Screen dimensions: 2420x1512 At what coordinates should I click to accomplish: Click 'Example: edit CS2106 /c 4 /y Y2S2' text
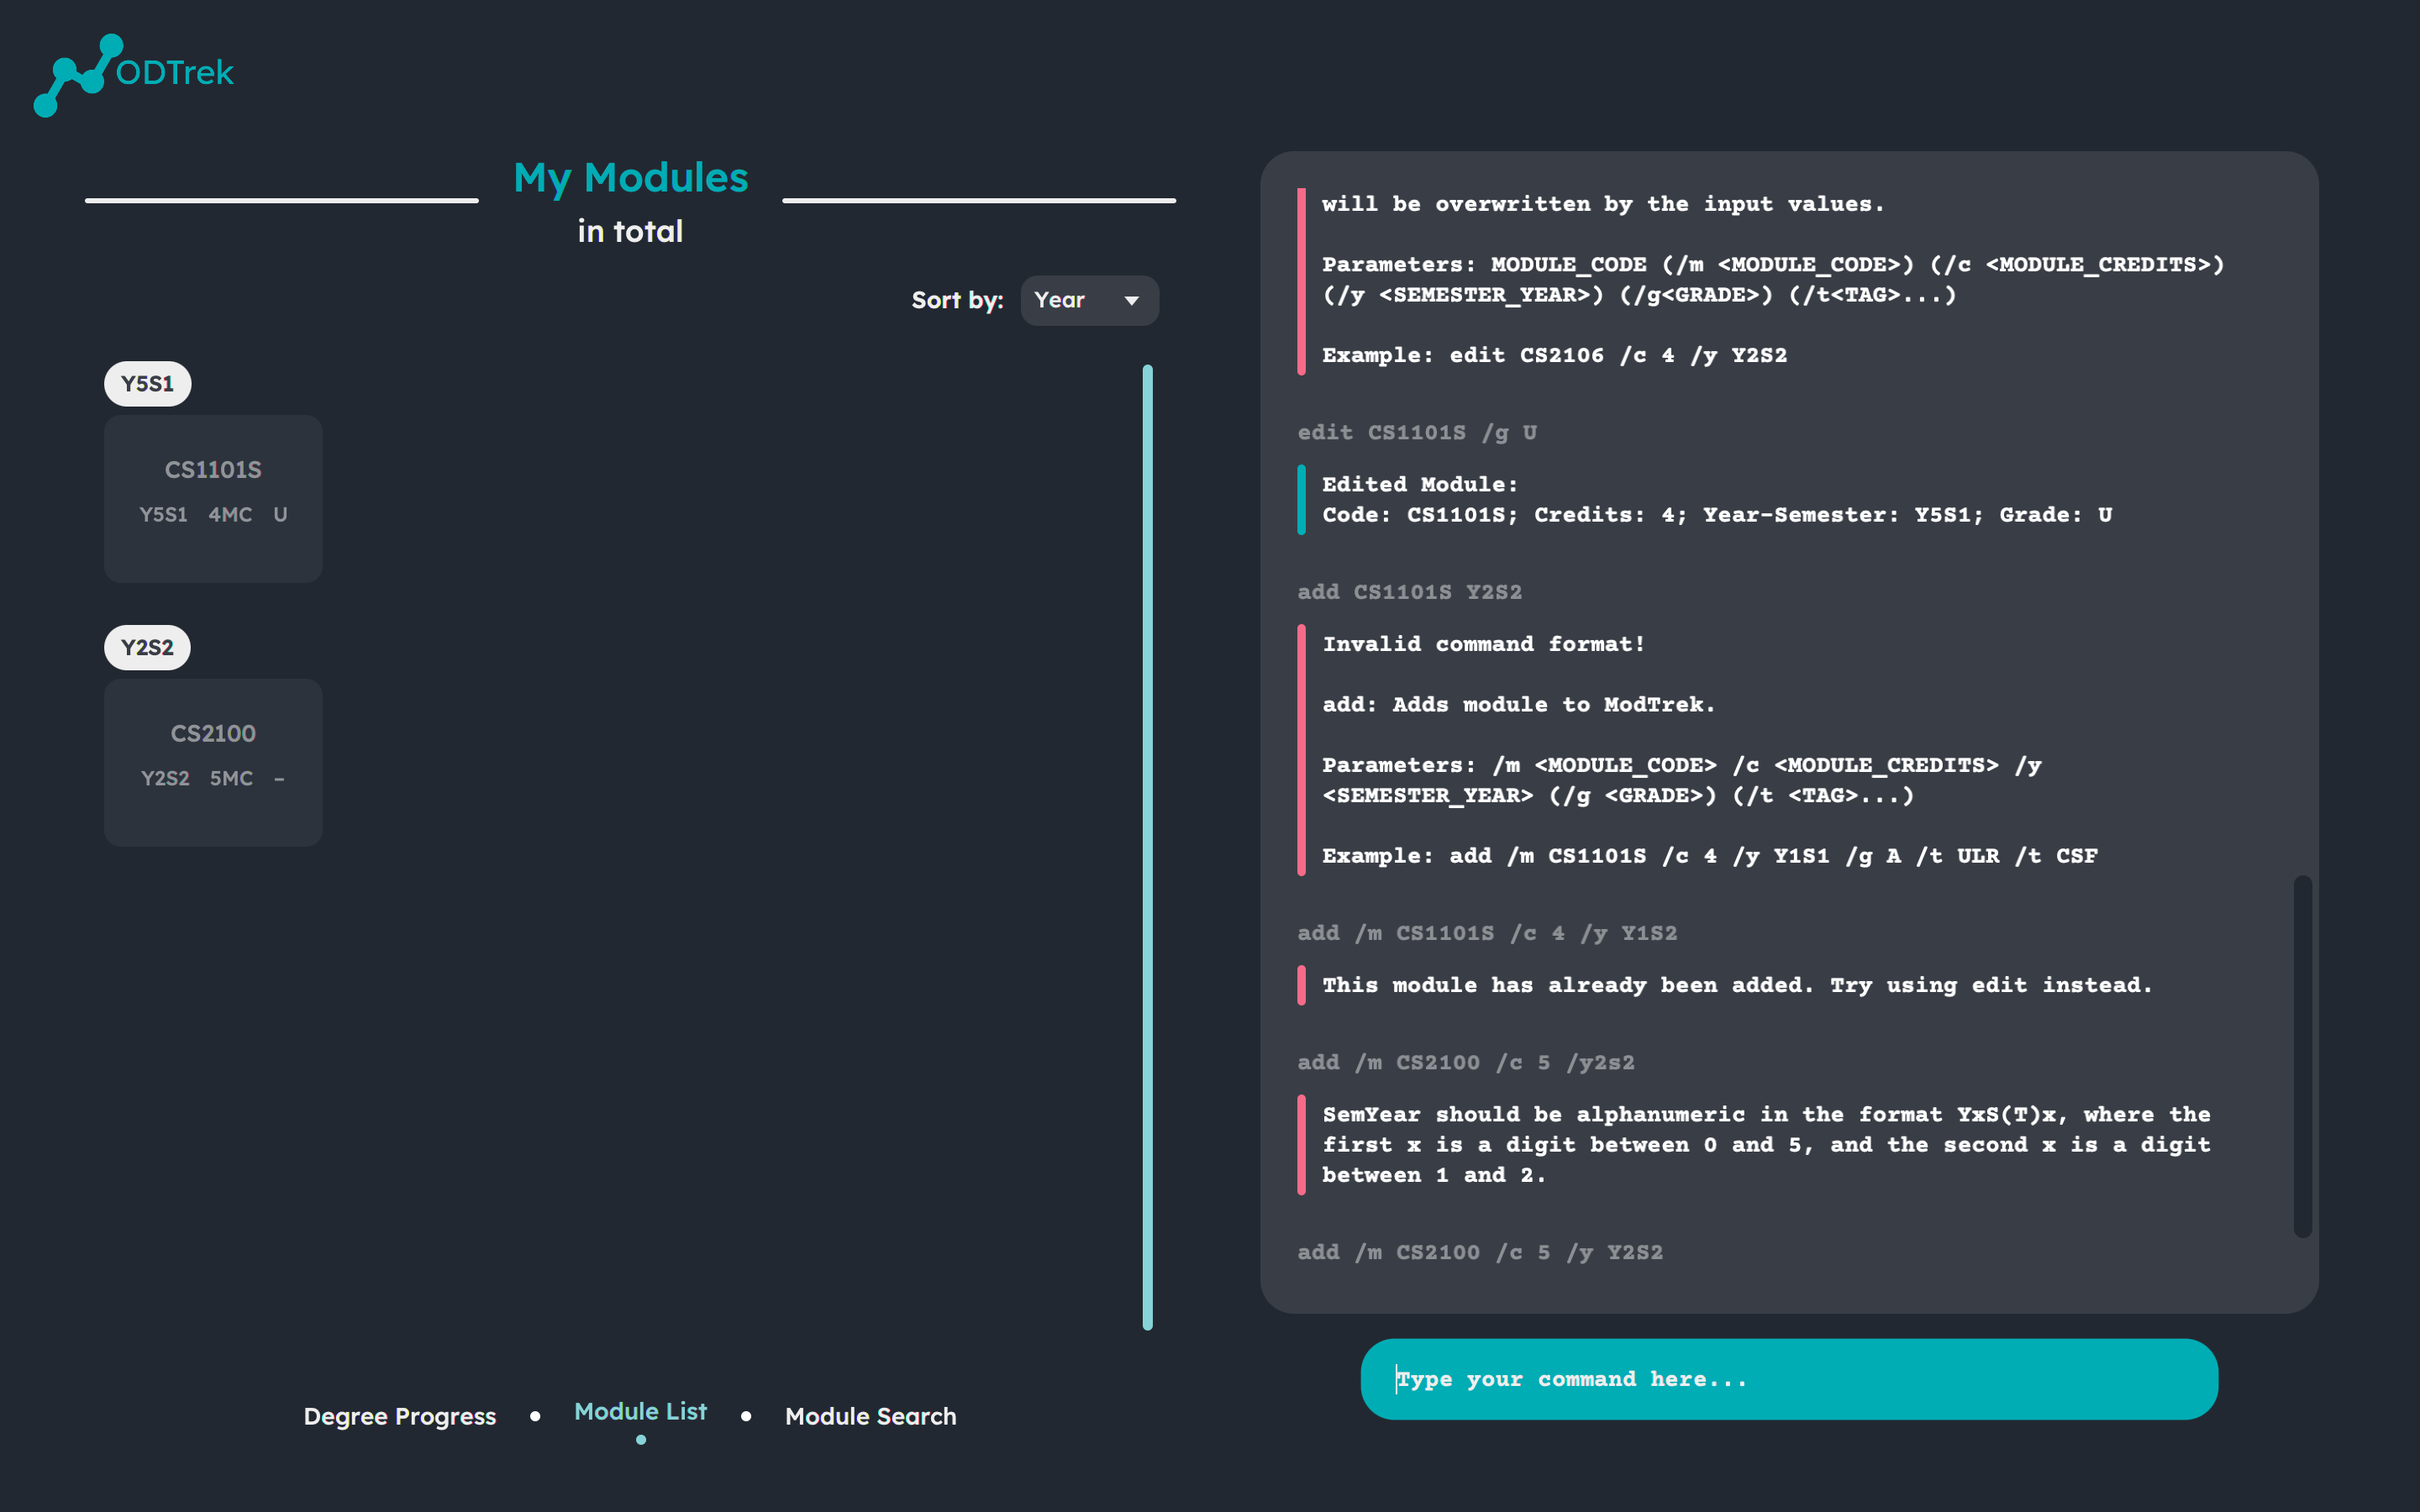point(1554,355)
